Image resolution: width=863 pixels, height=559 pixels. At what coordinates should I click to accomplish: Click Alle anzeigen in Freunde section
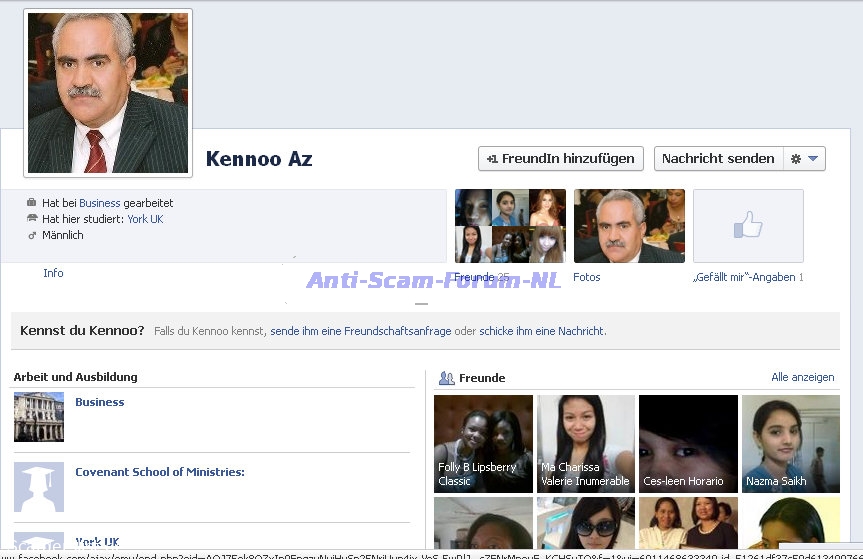(x=802, y=377)
